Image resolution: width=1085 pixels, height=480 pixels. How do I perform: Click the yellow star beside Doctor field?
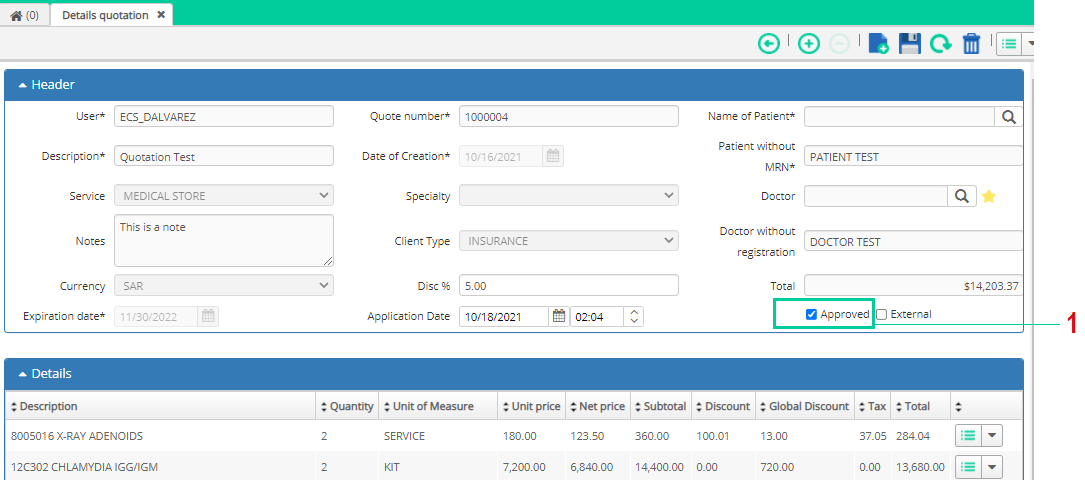pos(989,196)
